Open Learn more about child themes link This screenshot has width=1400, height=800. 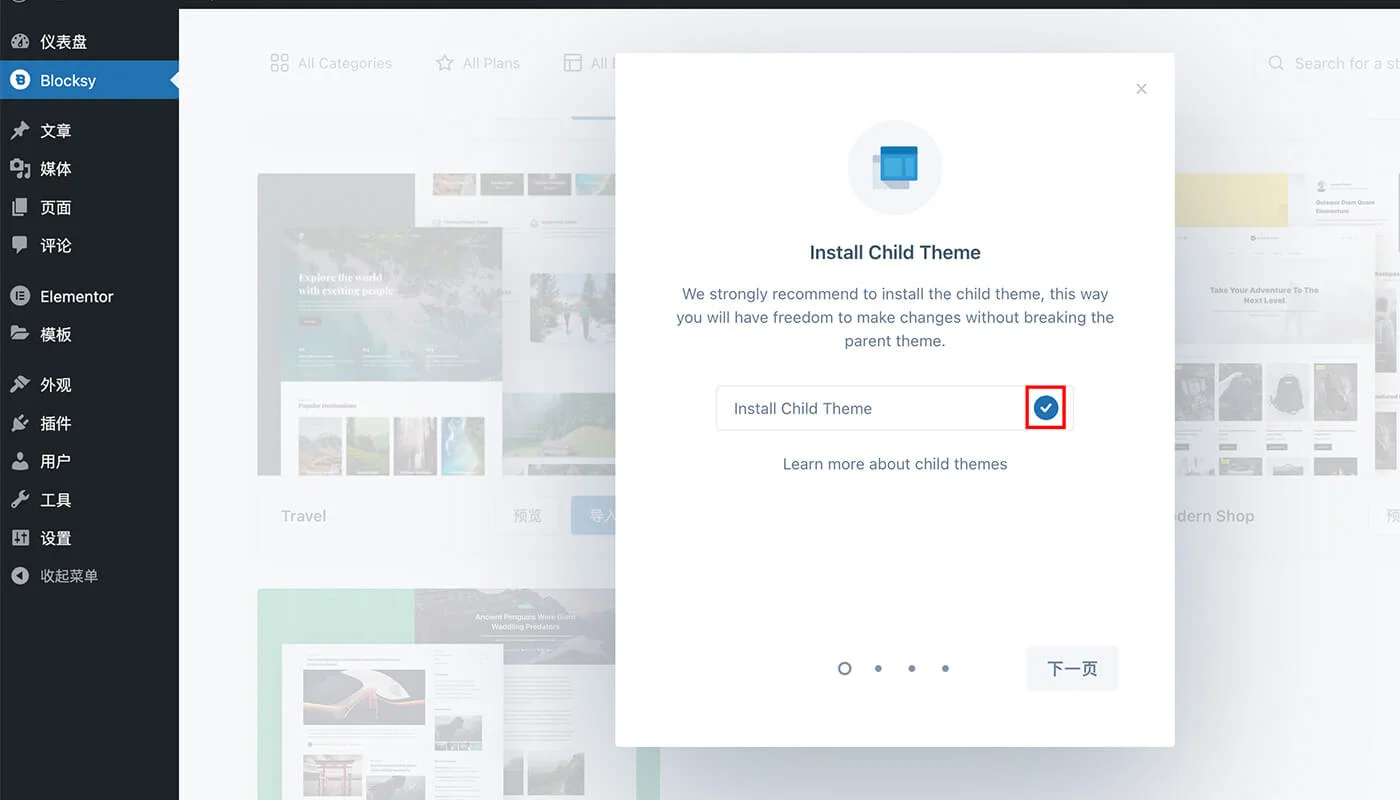coord(894,464)
